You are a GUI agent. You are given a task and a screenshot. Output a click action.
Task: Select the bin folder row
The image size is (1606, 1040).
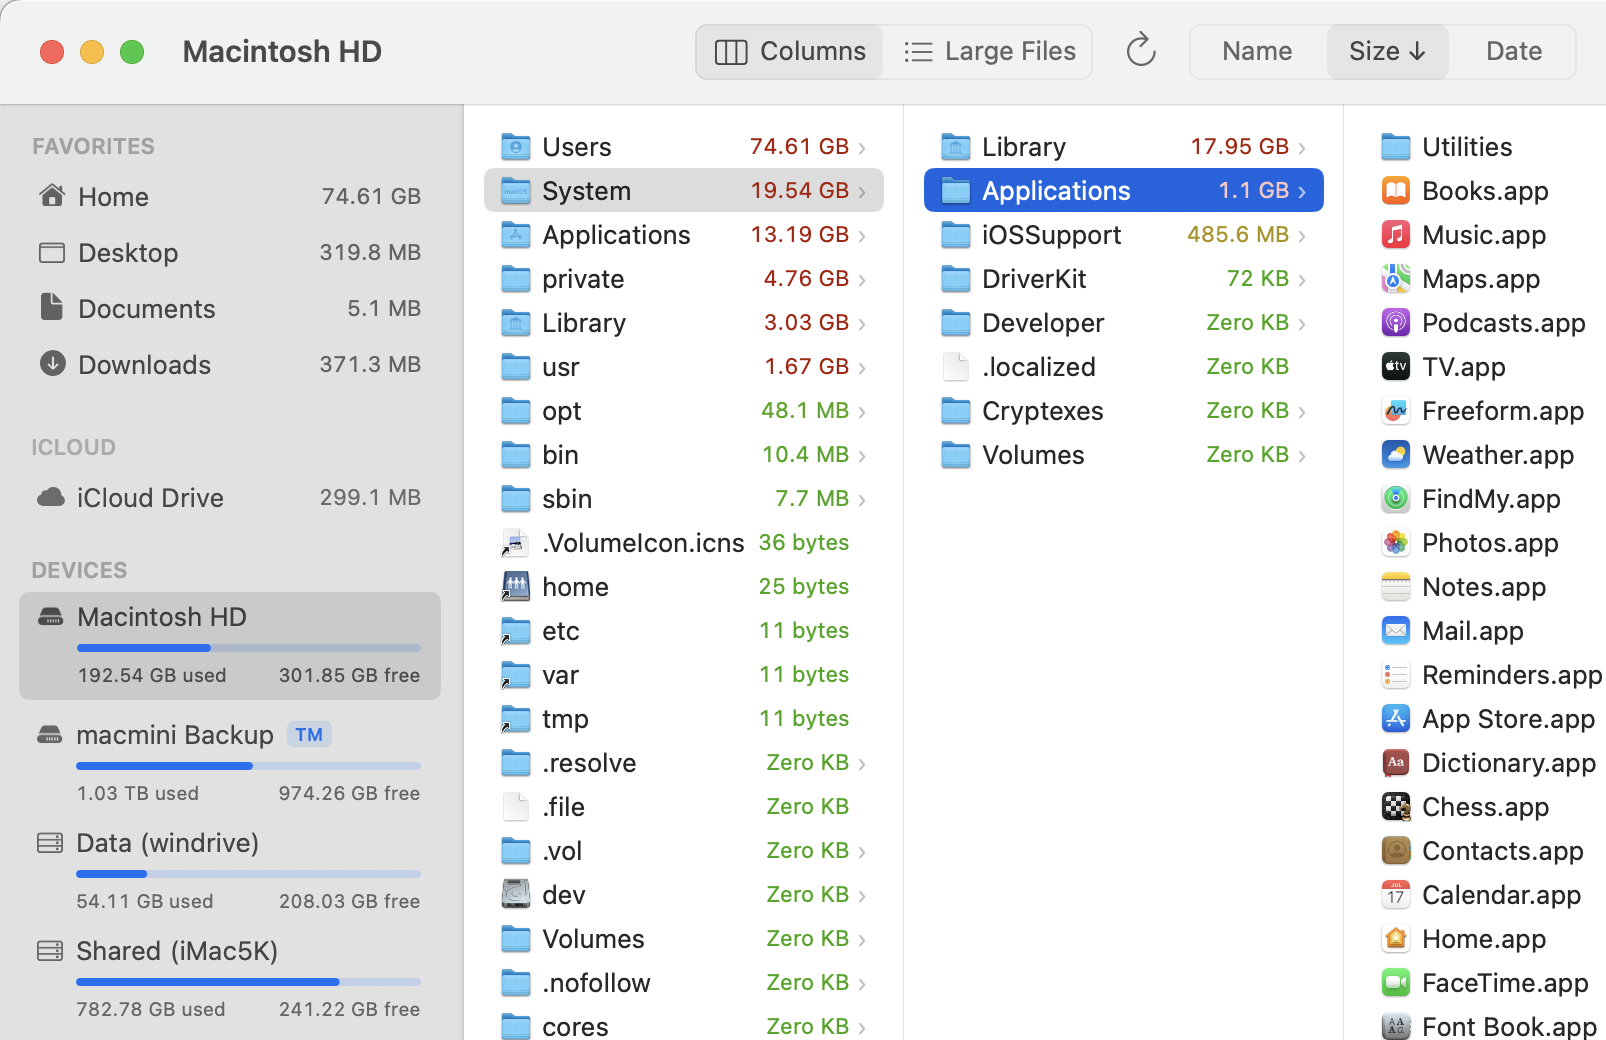point(684,455)
